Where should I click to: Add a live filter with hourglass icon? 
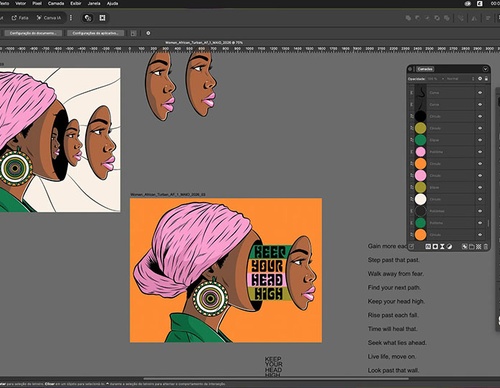[442, 247]
